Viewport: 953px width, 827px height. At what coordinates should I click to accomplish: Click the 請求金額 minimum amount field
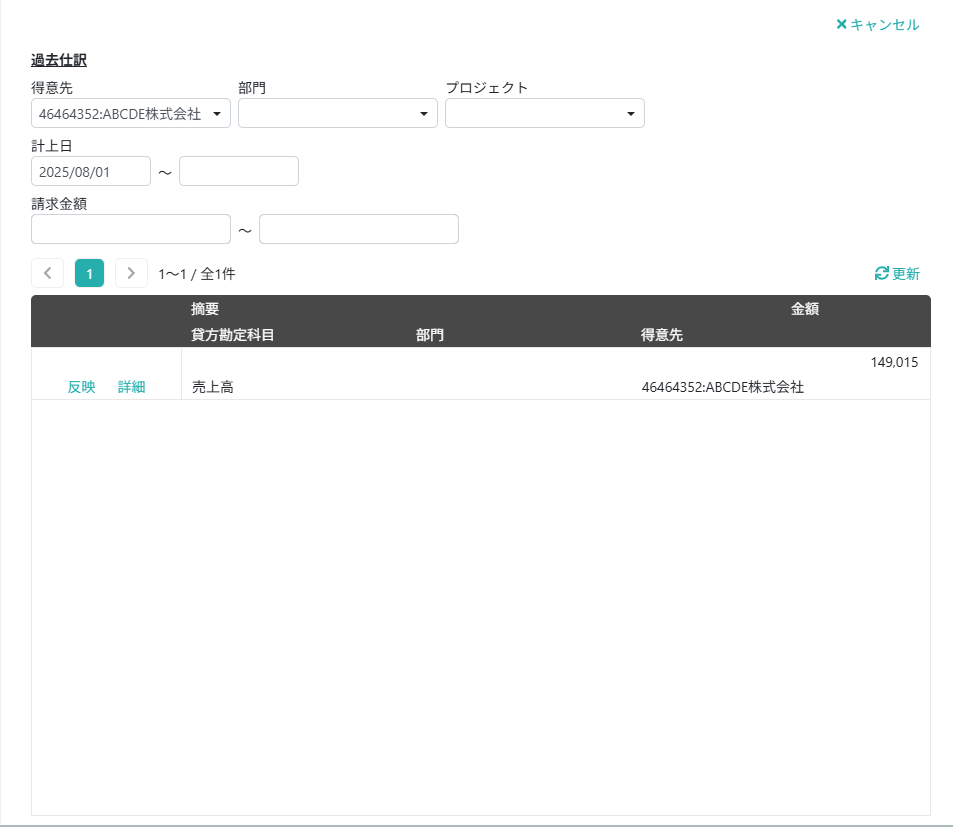[131, 230]
